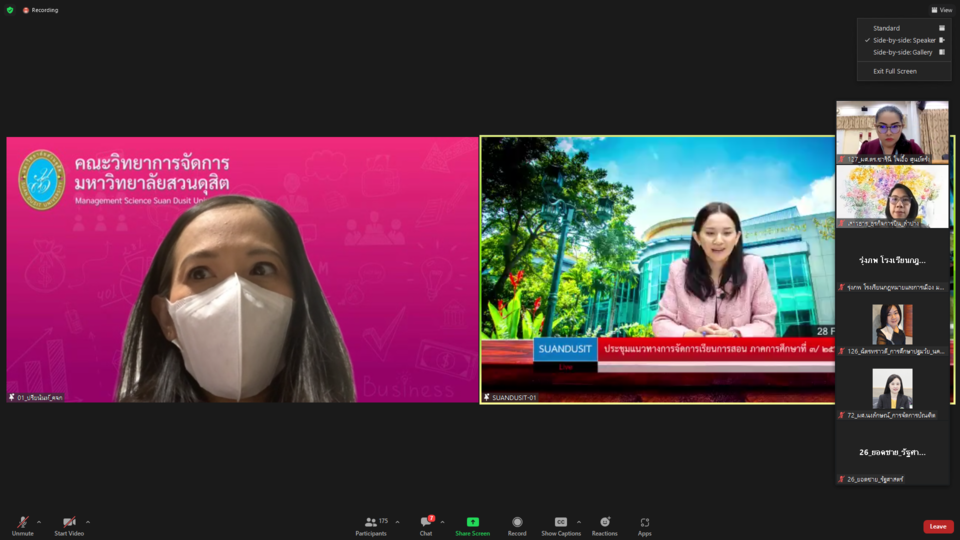Click the 01 participant name label on pink video
Viewport: 960px width, 540px height.
point(40,397)
